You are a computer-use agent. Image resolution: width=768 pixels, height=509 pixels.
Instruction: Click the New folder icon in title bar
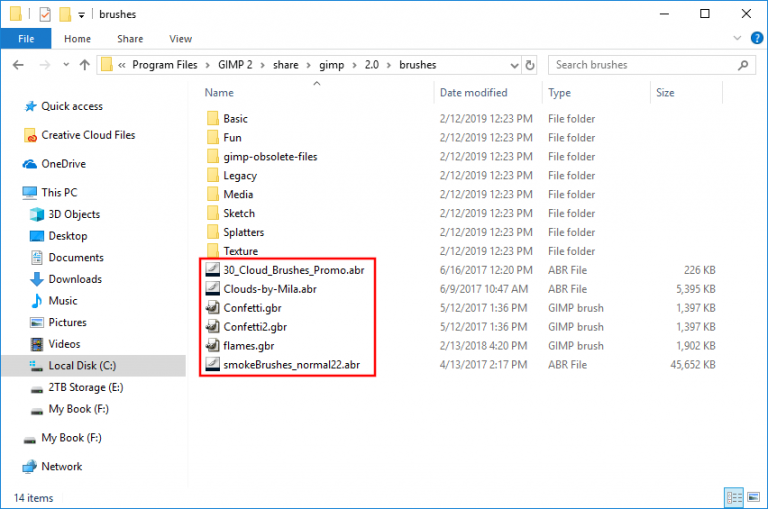65,14
